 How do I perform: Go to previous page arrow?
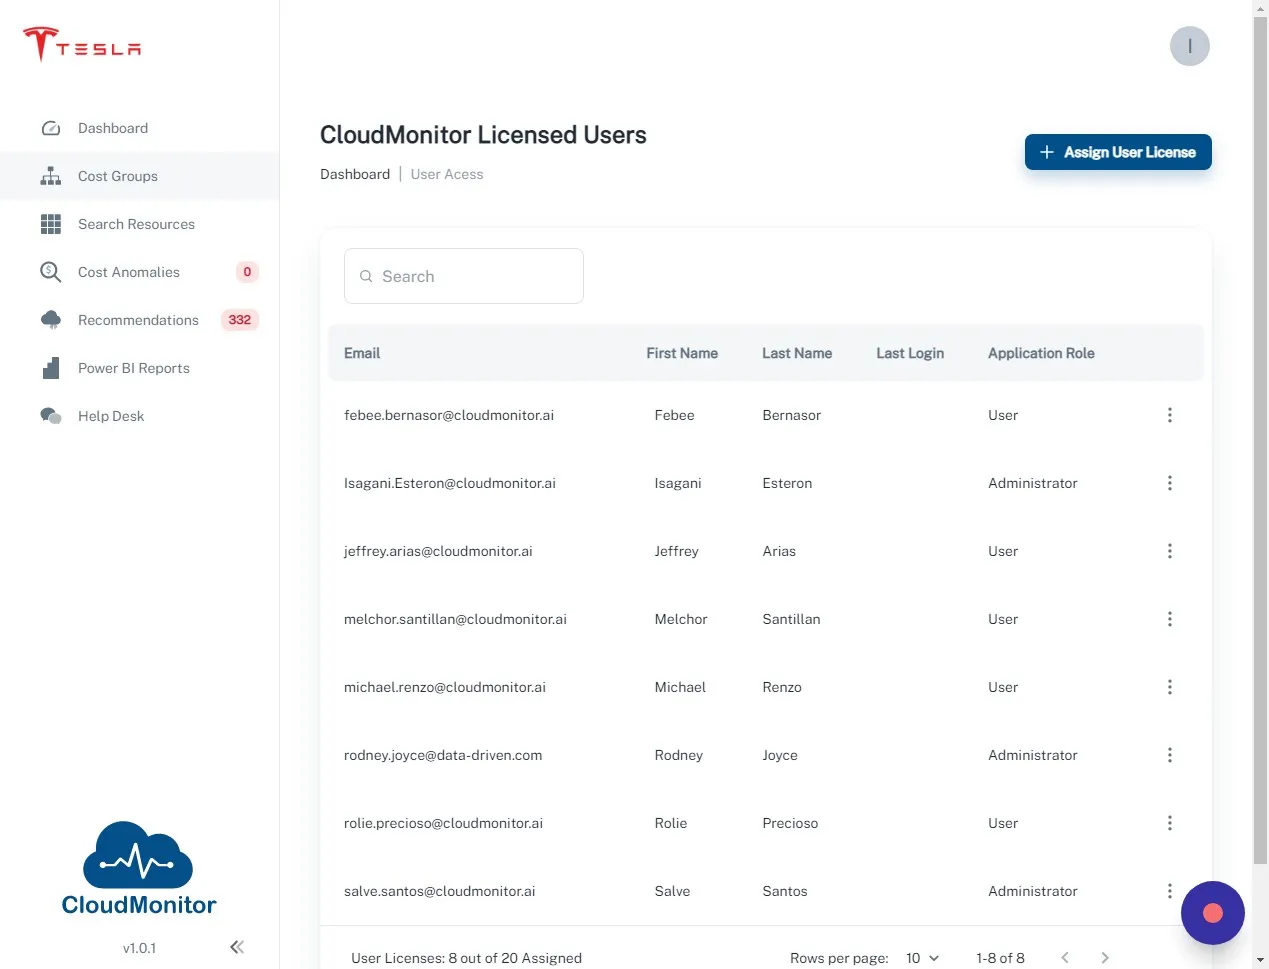click(1065, 958)
